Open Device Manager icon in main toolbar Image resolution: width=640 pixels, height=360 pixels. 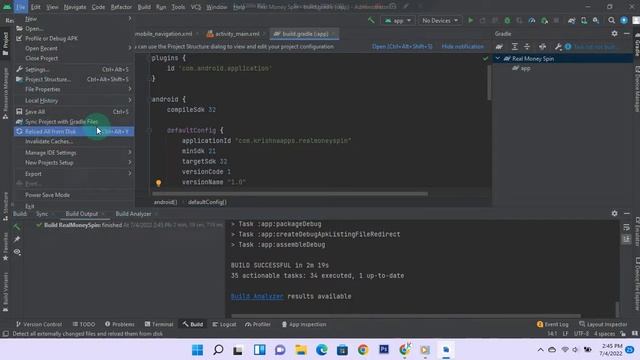click(x=584, y=20)
